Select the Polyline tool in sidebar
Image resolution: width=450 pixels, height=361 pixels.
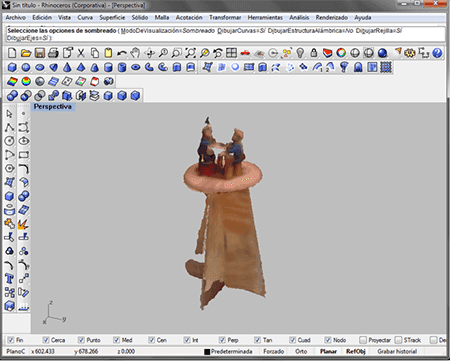(9, 127)
